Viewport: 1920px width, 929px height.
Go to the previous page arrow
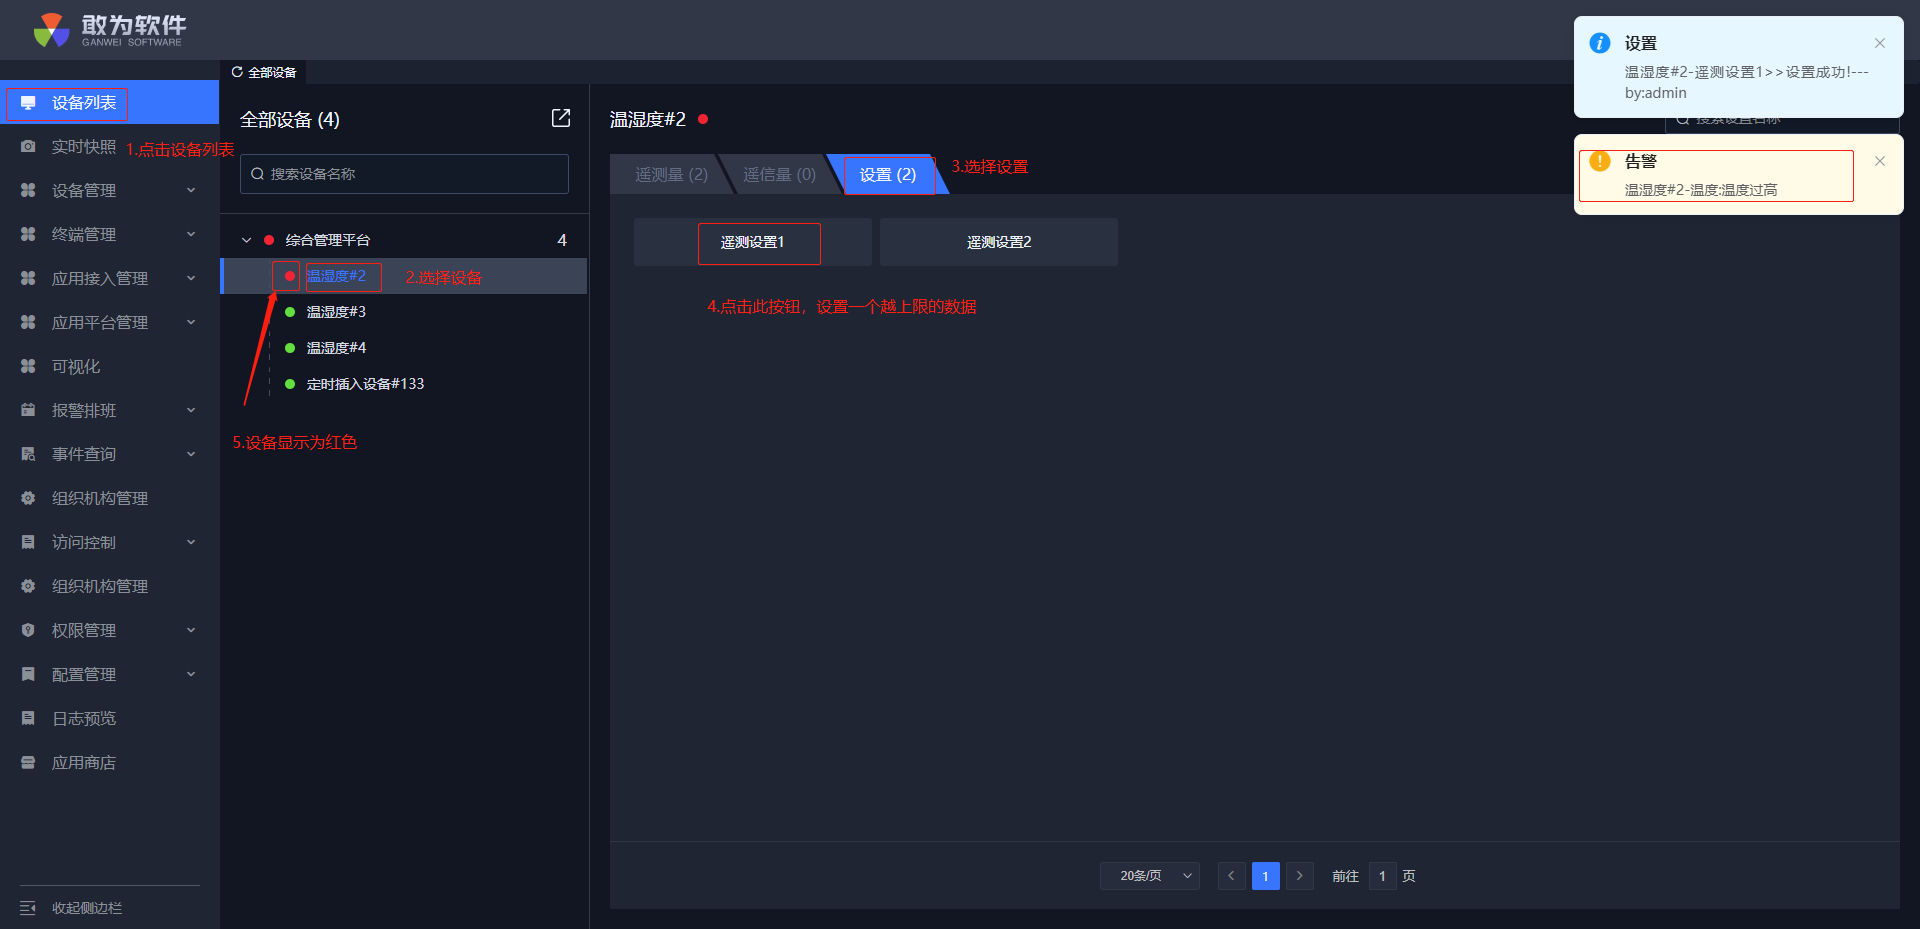click(x=1231, y=876)
